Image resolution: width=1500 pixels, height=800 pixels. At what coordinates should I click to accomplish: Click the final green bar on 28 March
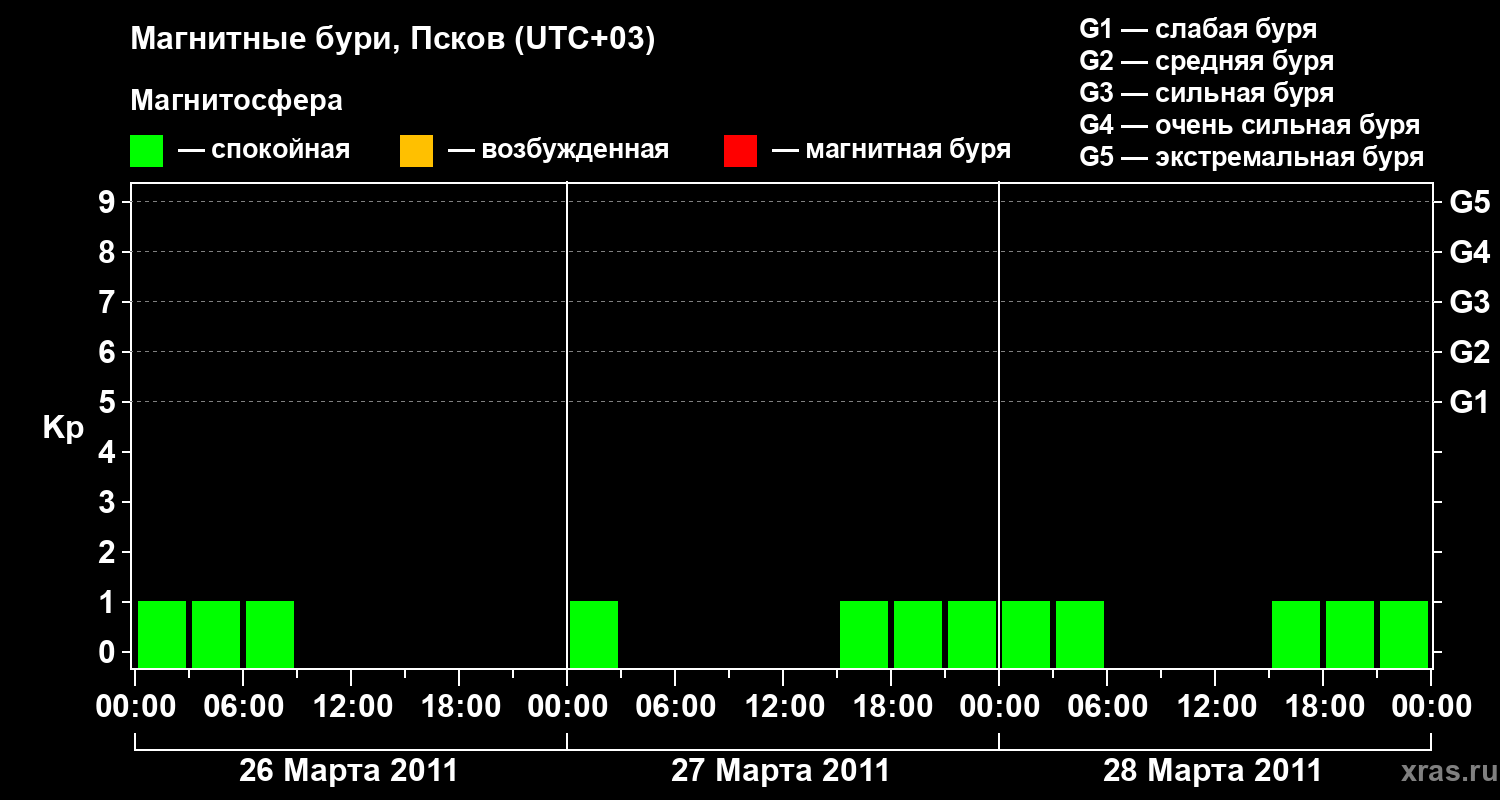1404,634
